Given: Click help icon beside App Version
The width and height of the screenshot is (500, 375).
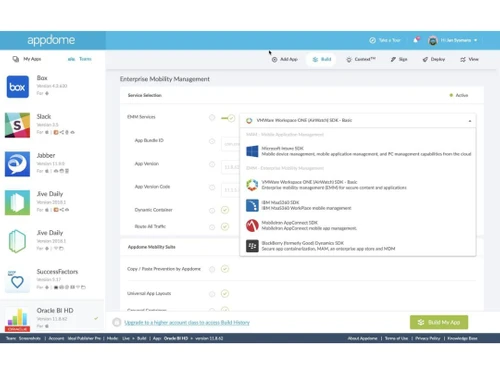Looking at the screenshot, I should click(x=212, y=164).
